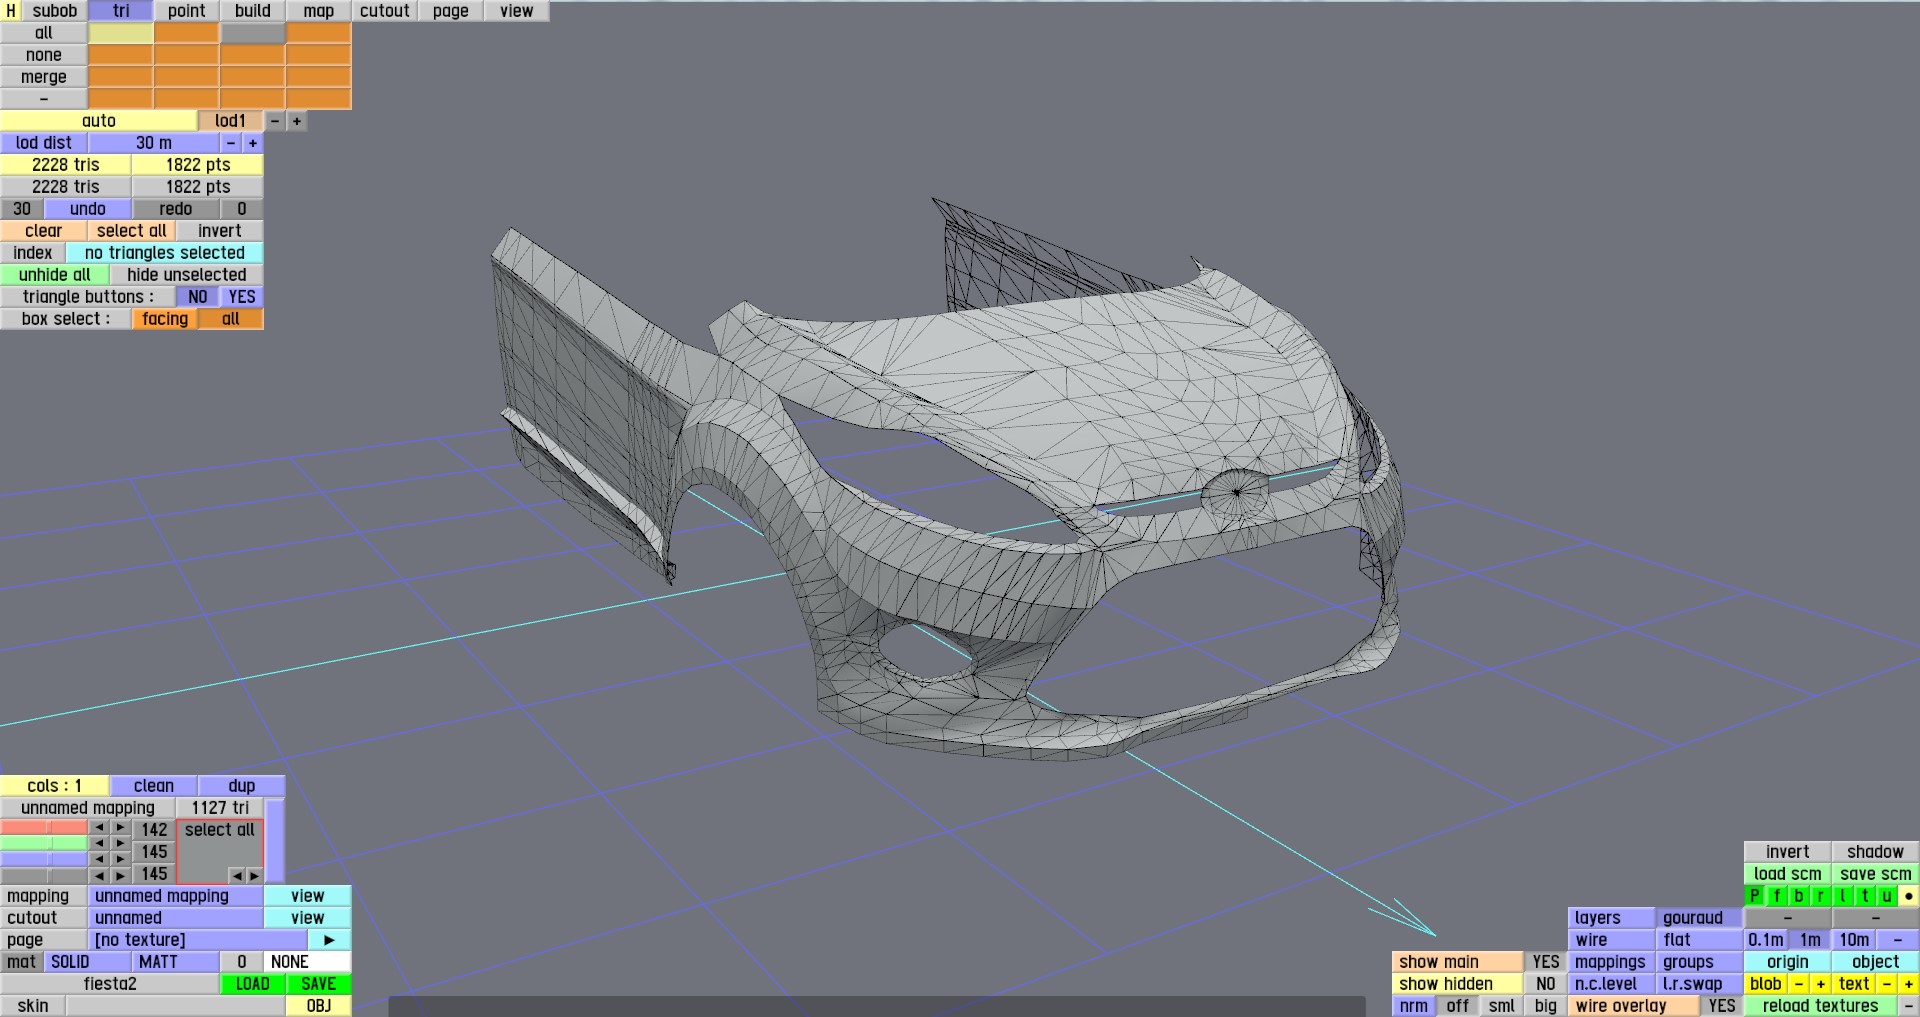Set box select mode to all

coord(231,319)
